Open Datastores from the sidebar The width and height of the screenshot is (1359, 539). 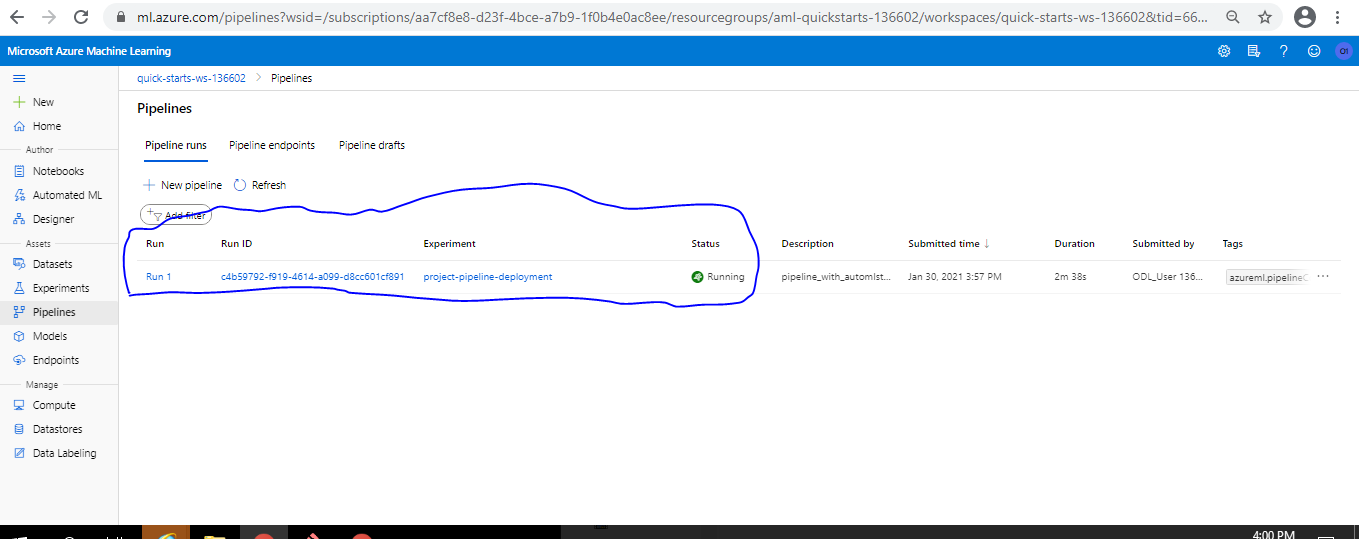click(59, 429)
